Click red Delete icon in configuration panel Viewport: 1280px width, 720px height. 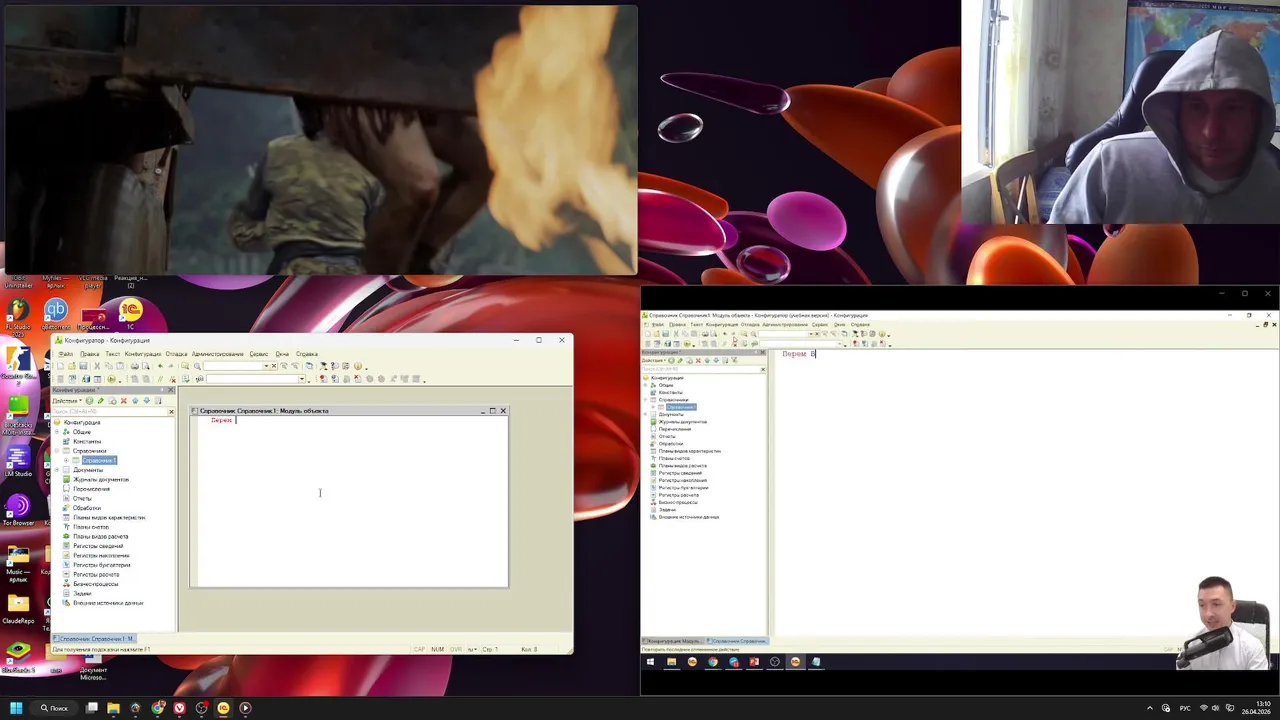(x=124, y=401)
